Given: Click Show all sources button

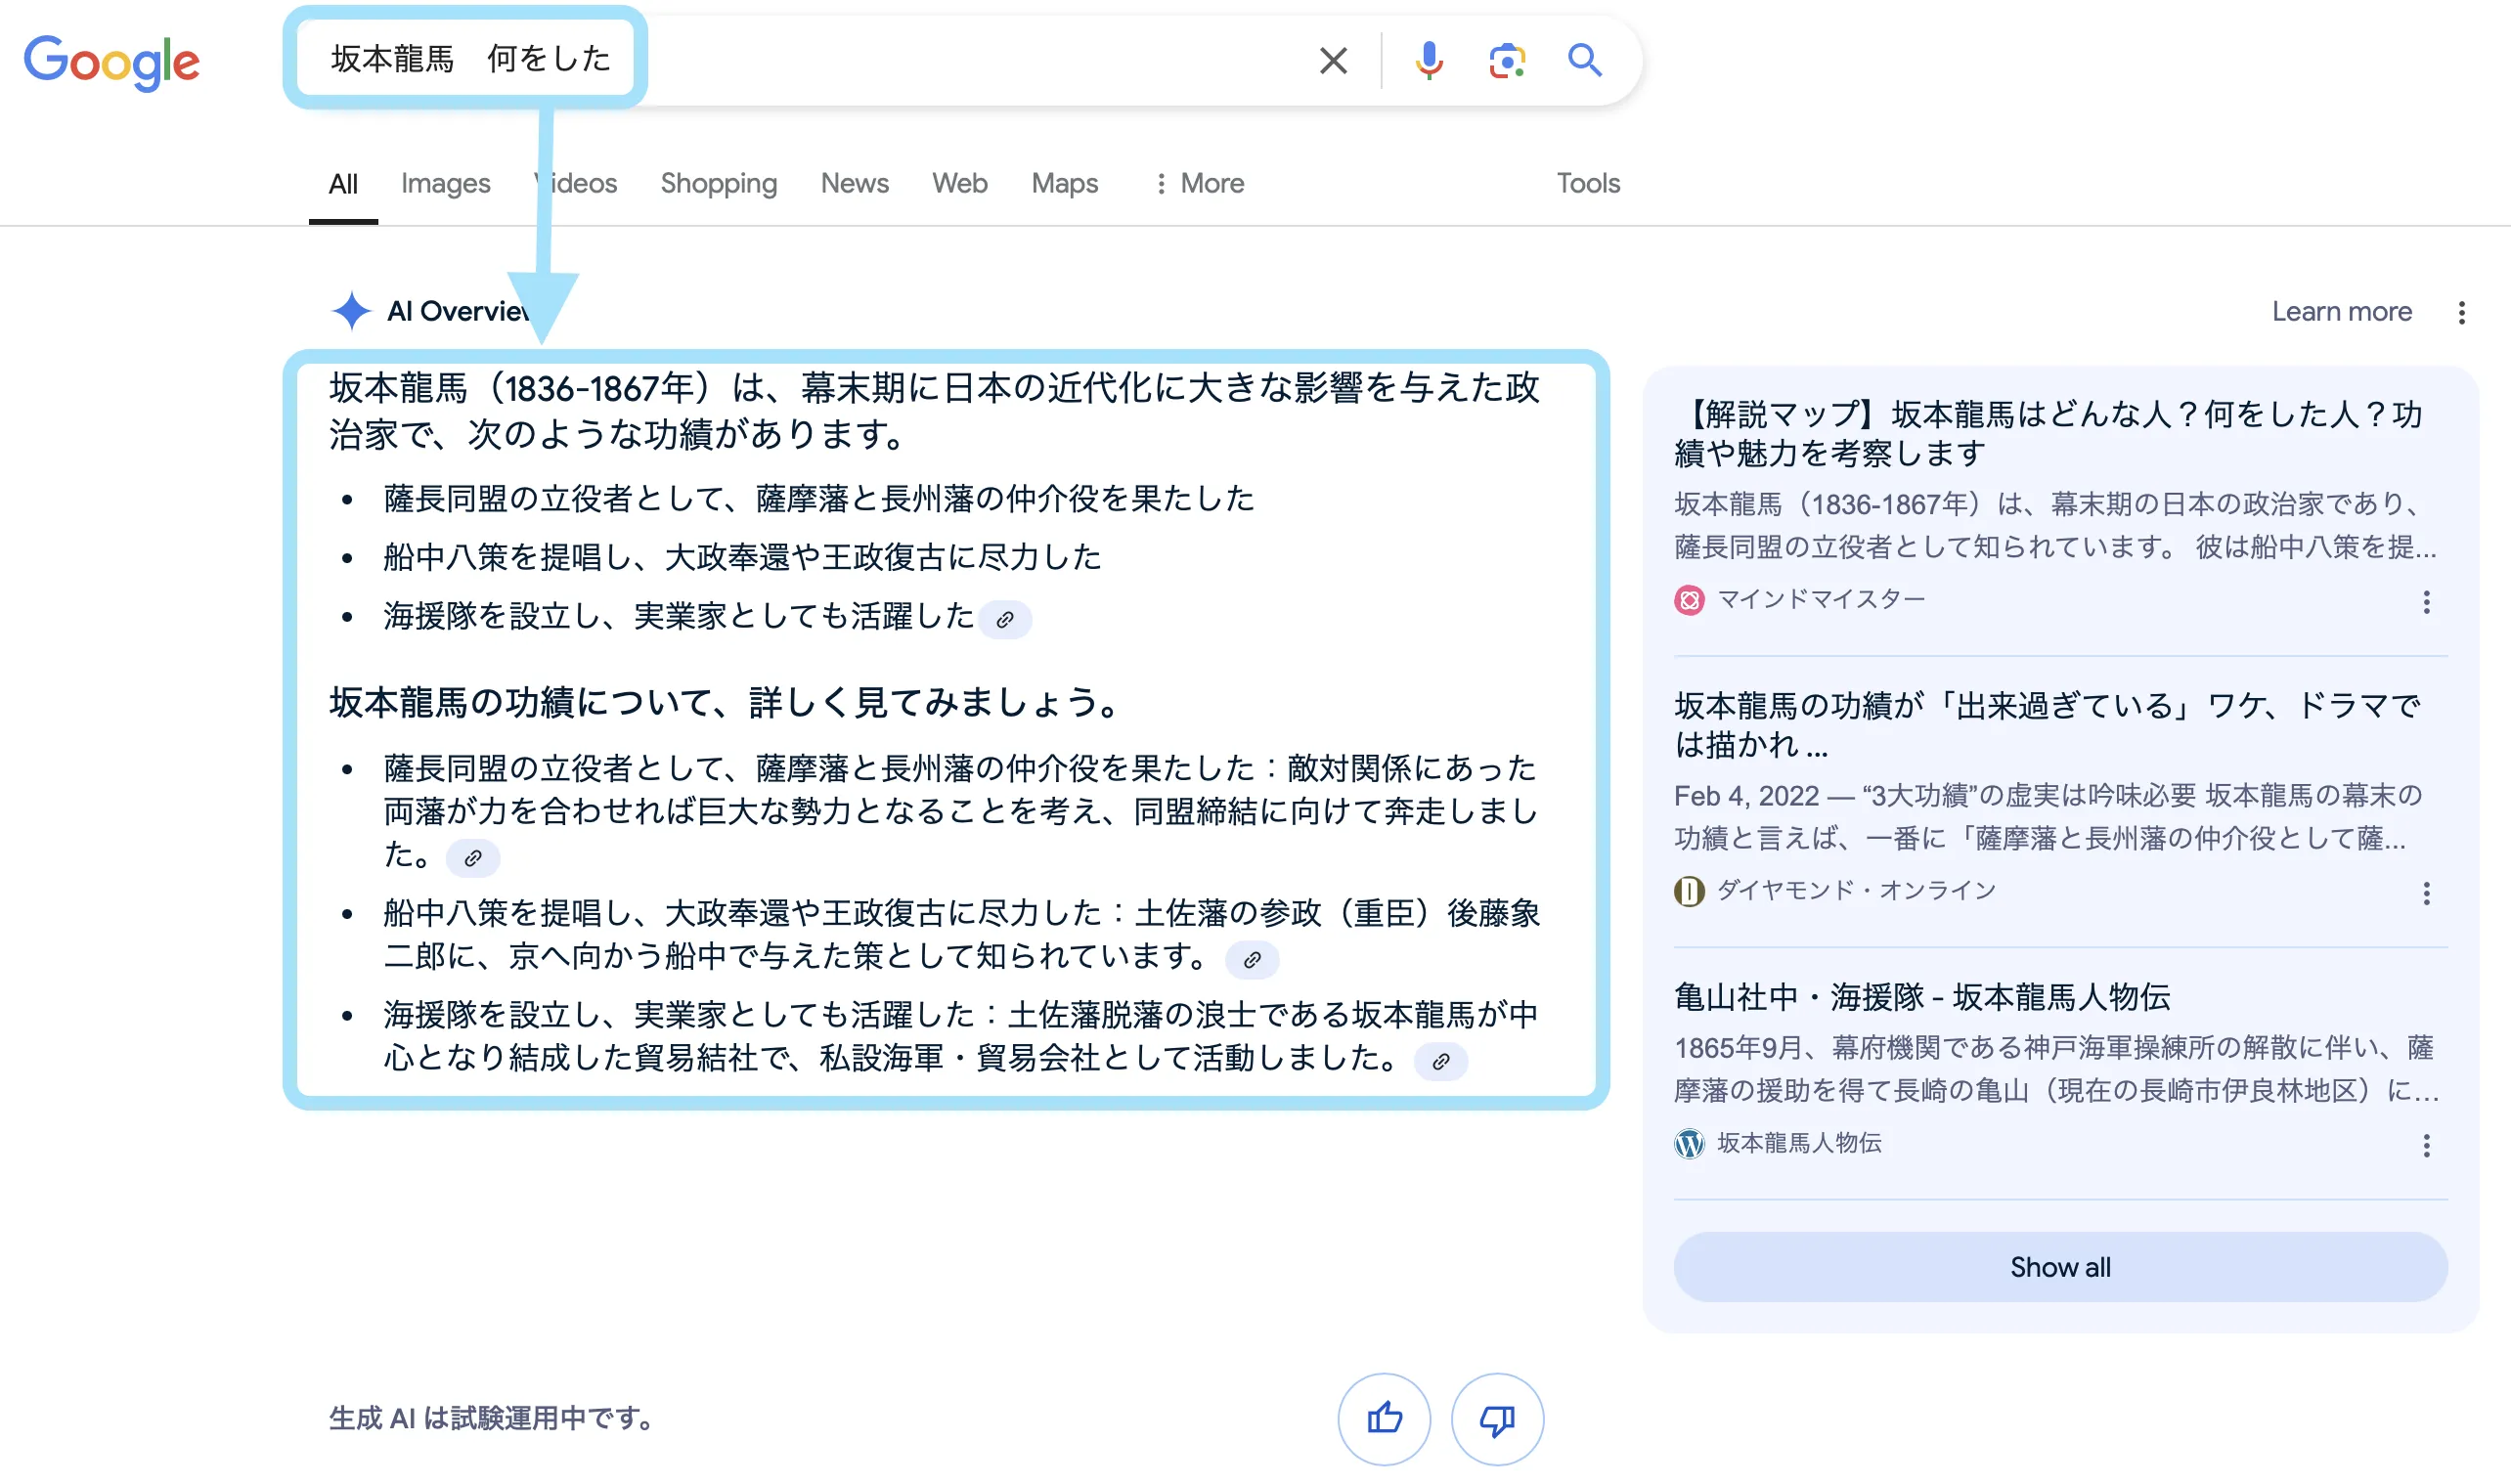Looking at the screenshot, I should pyautogui.click(x=2061, y=1268).
